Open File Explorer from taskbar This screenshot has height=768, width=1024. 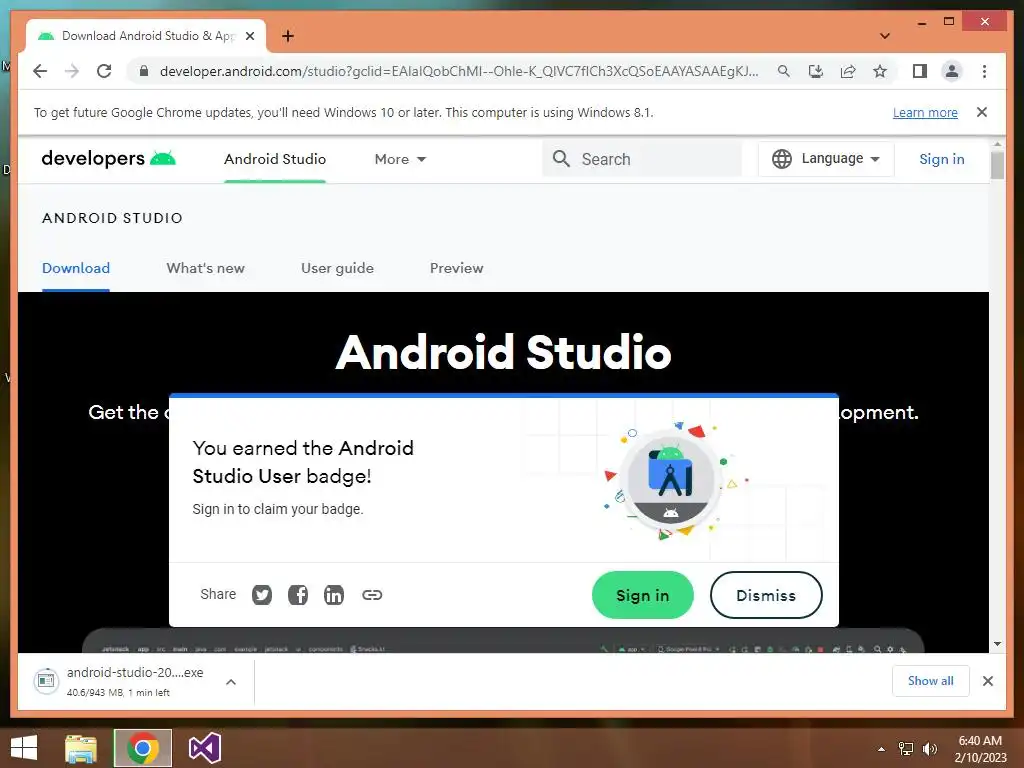point(81,748)
